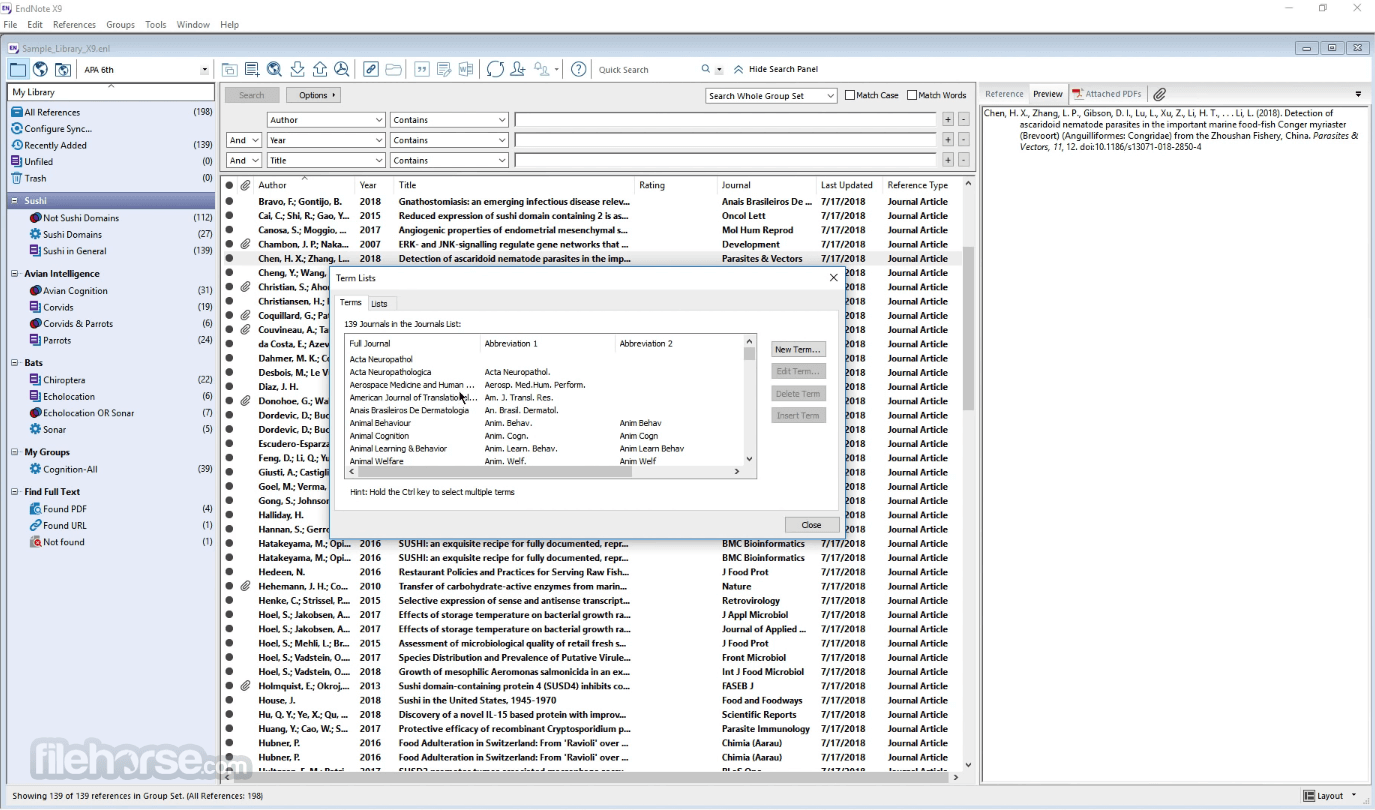This screenshot has height=810, width=1375.
Task: Insert Citation into Word document
Action: pyautogui.click(x=423, y=69)
